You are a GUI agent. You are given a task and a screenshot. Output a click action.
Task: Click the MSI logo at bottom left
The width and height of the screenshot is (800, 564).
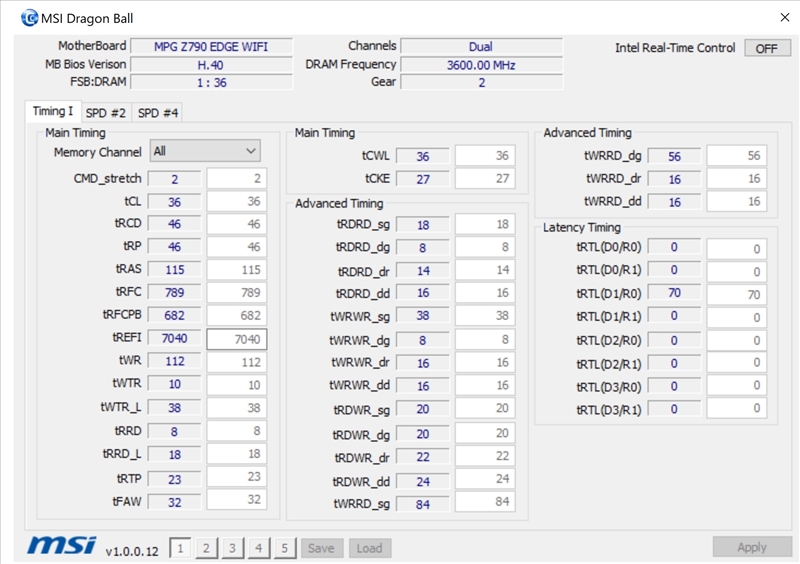click(x=62, y=545)
